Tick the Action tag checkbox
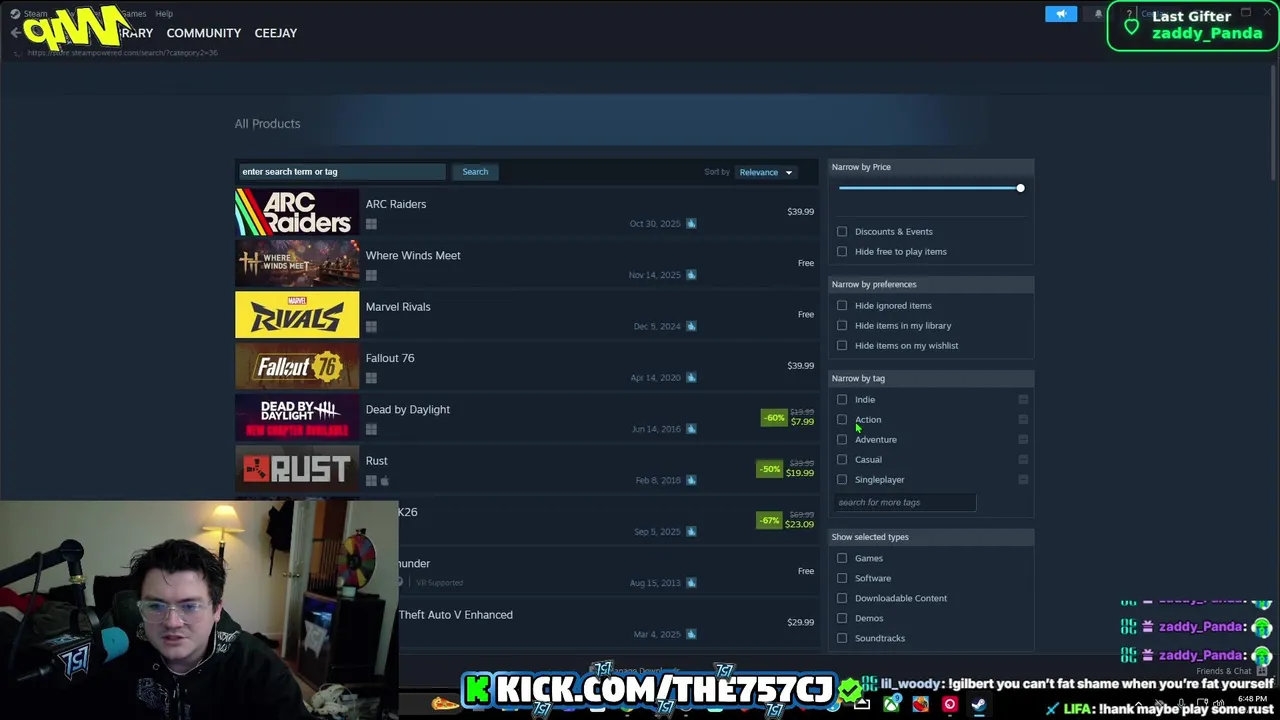The image size is (1280, 720). (842, 419)
